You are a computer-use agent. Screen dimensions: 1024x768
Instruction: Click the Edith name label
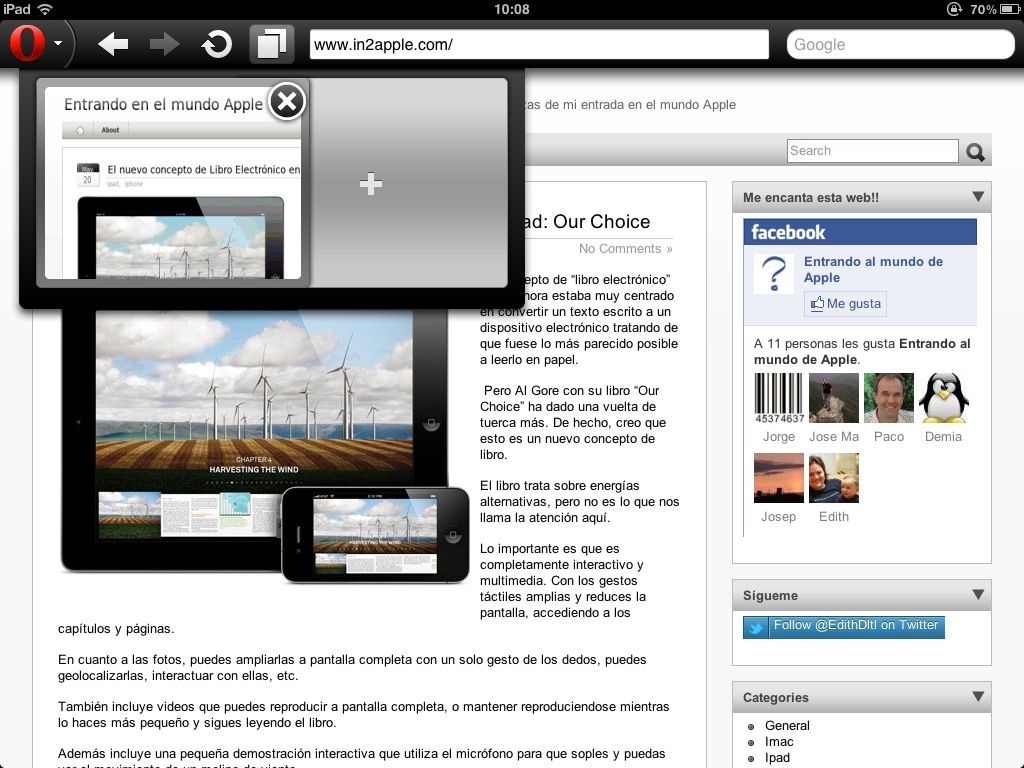click(833, 517)
